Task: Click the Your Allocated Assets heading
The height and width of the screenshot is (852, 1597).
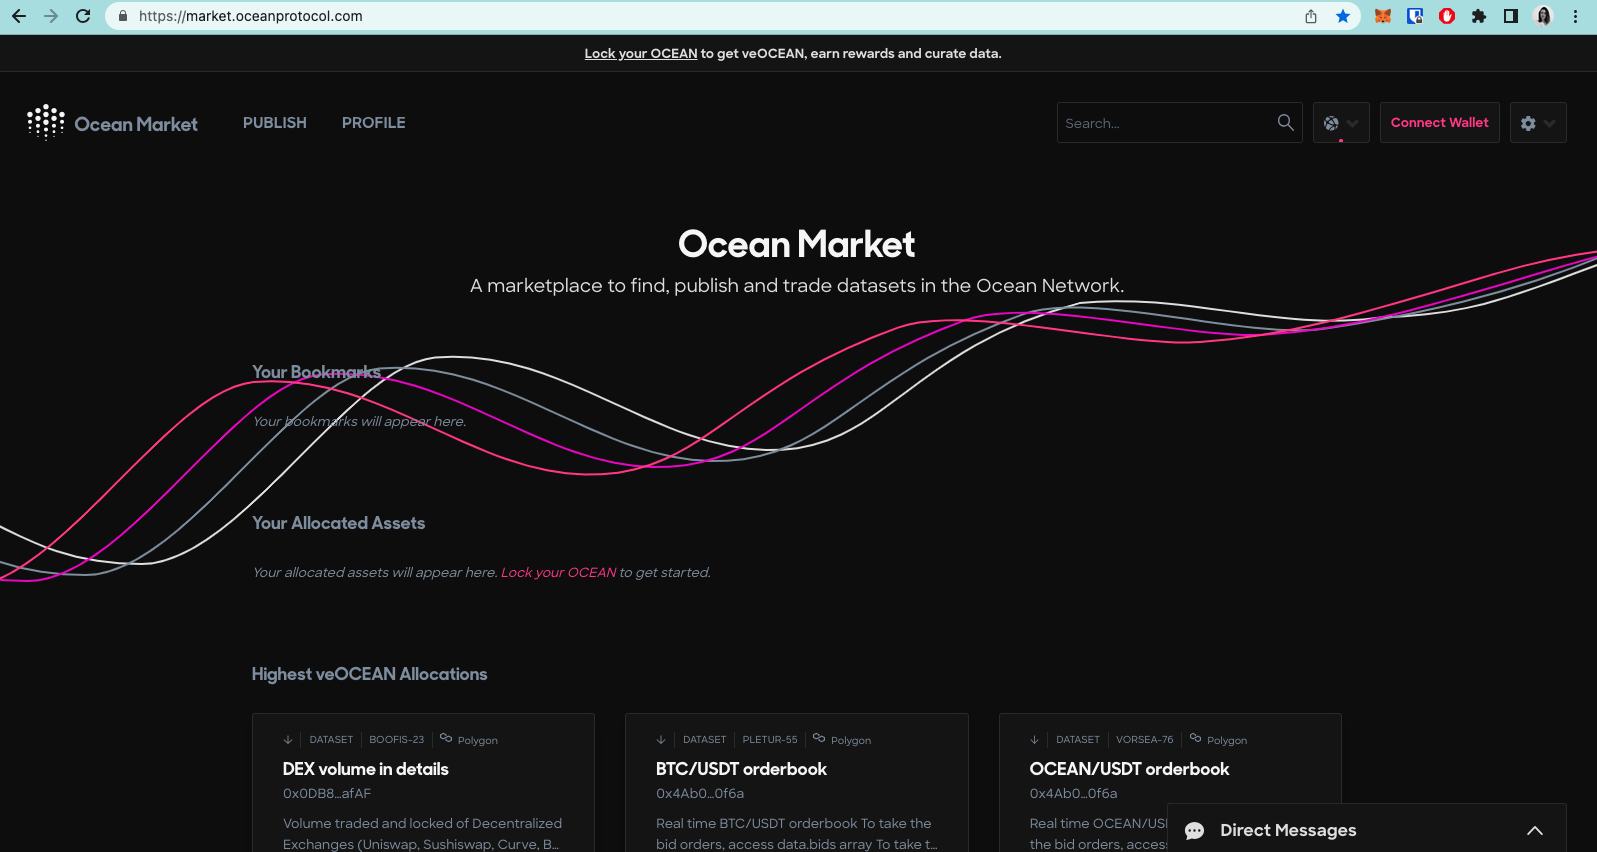Action: (339, 523)
